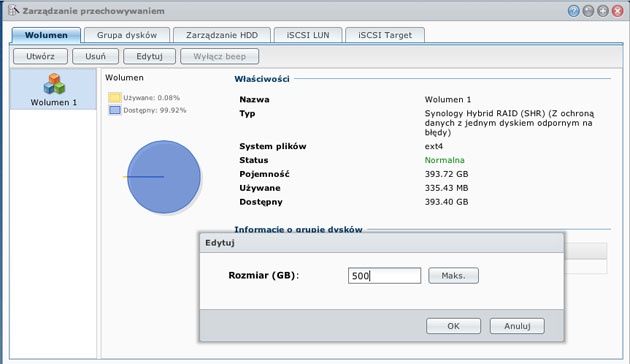Click the Wolumen chart panel heading

coord(124,78)
